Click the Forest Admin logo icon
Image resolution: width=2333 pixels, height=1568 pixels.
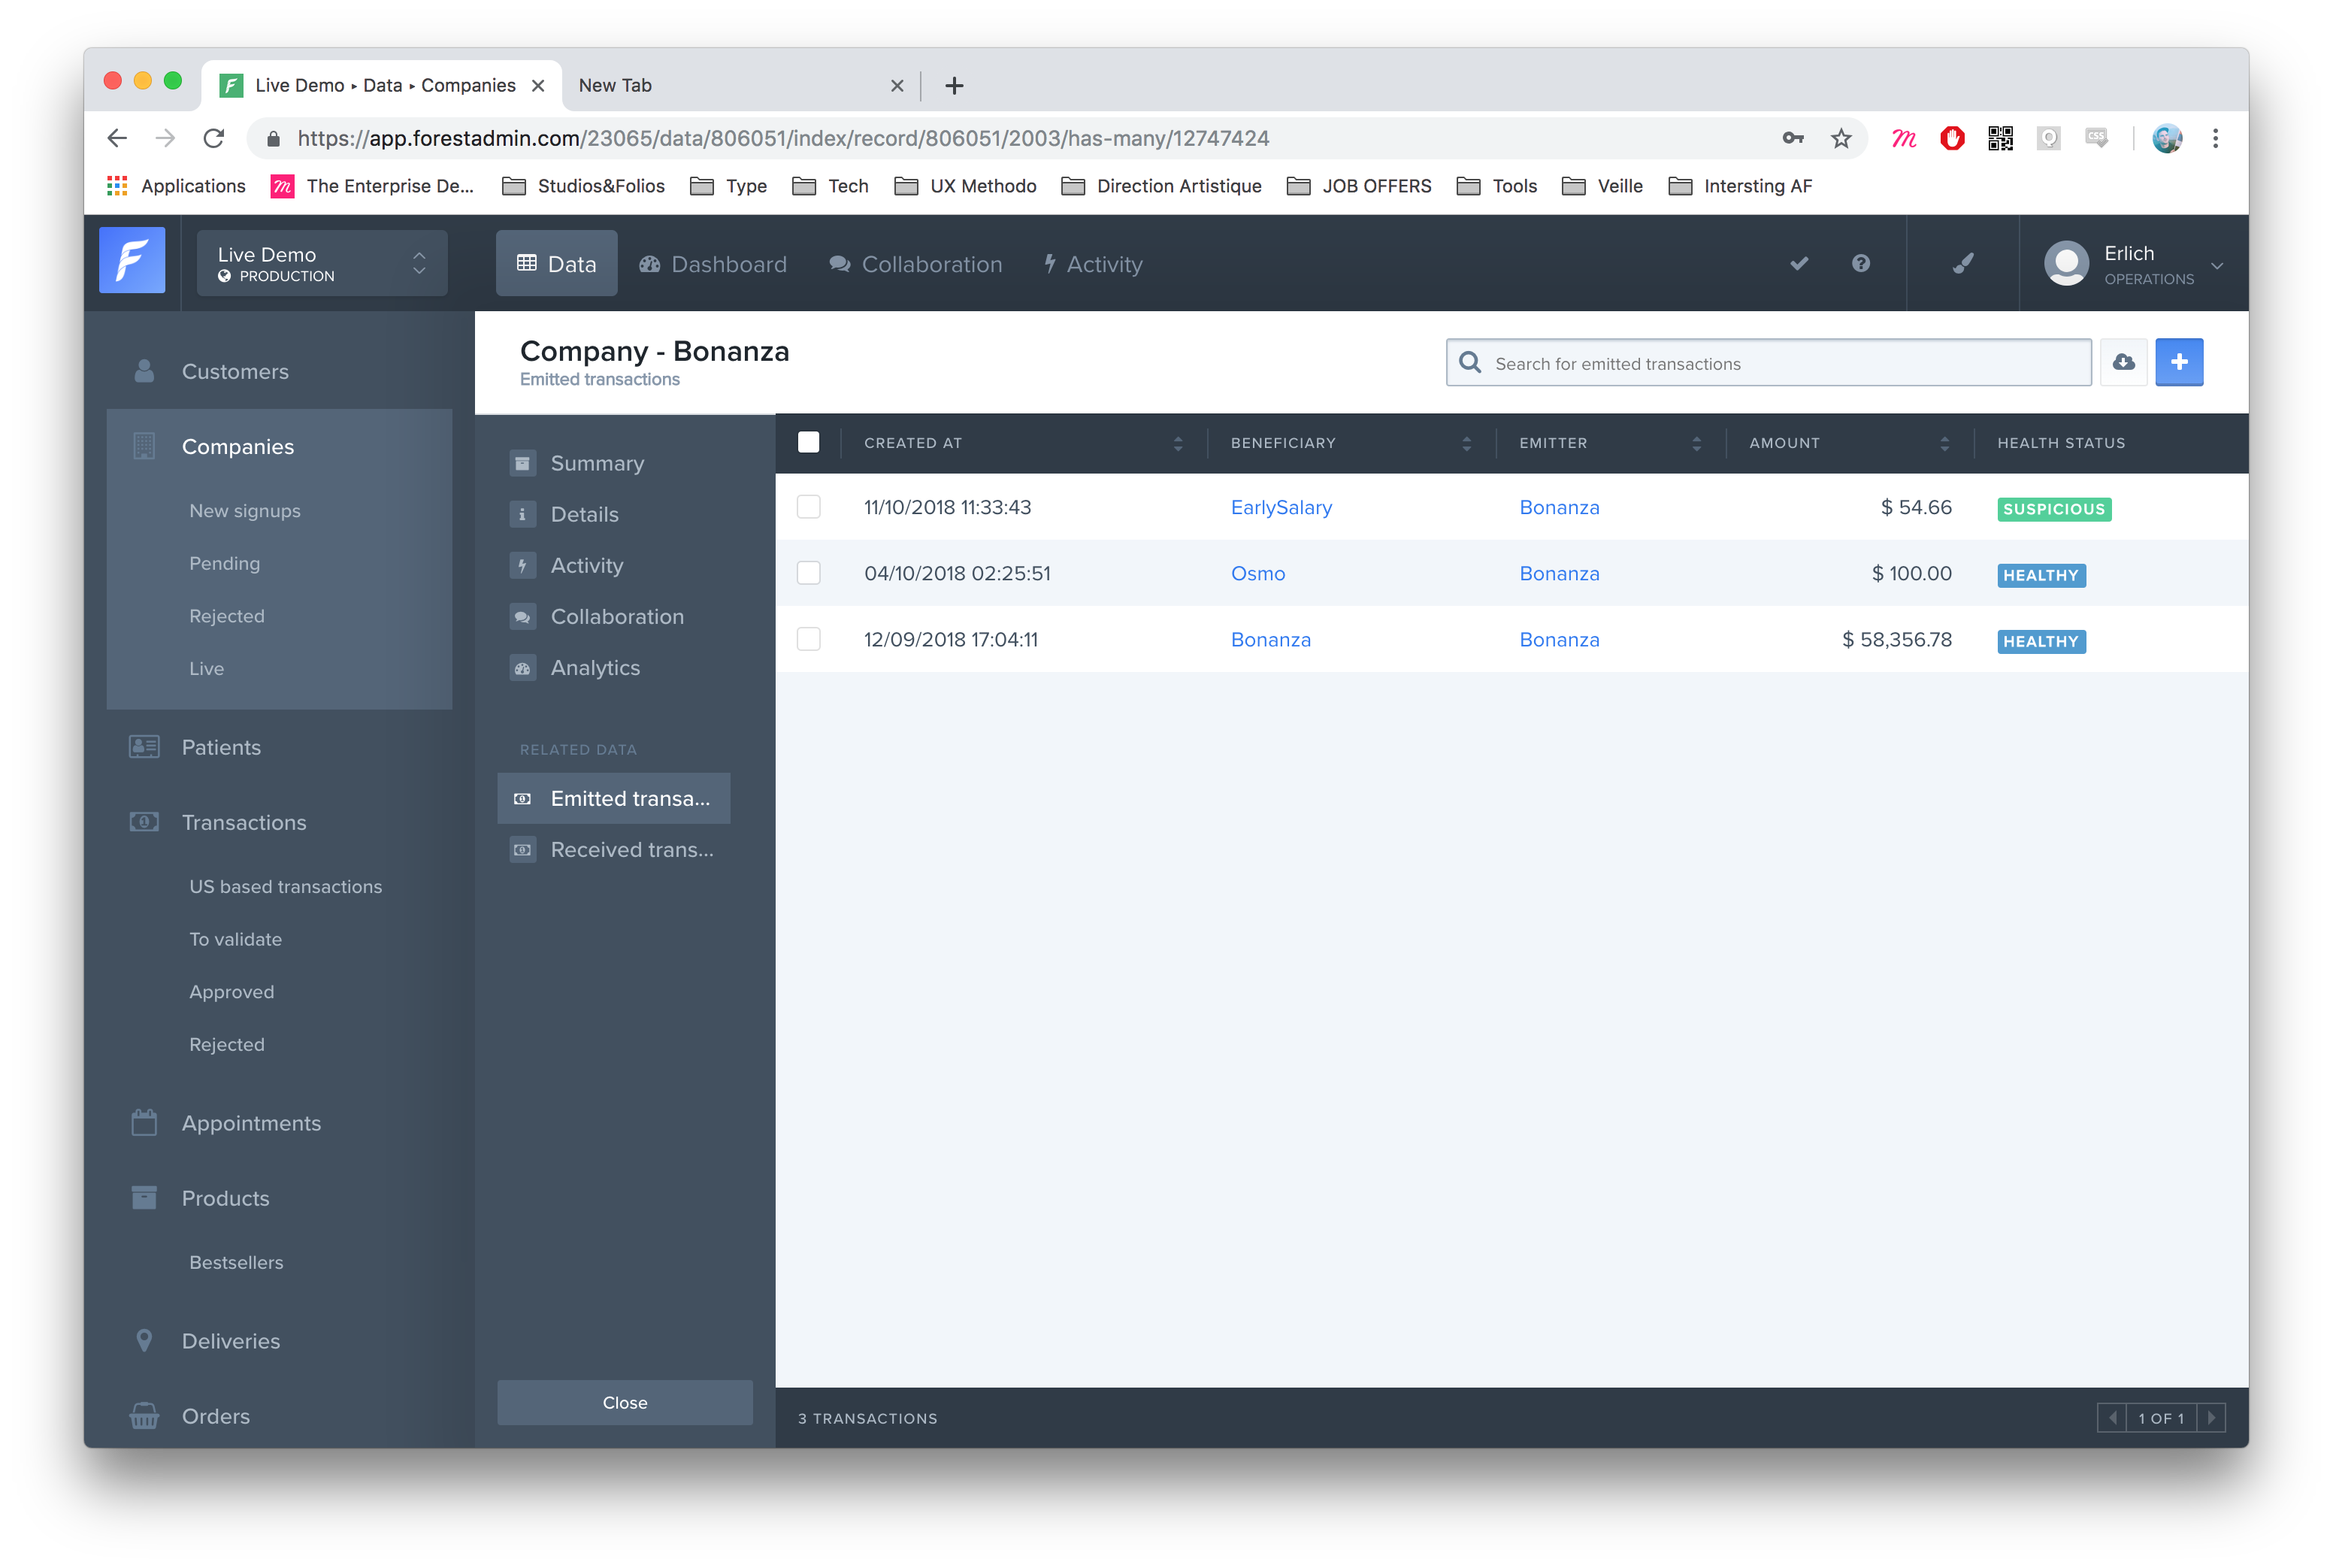pyautogui.click(x=132, y=261)
